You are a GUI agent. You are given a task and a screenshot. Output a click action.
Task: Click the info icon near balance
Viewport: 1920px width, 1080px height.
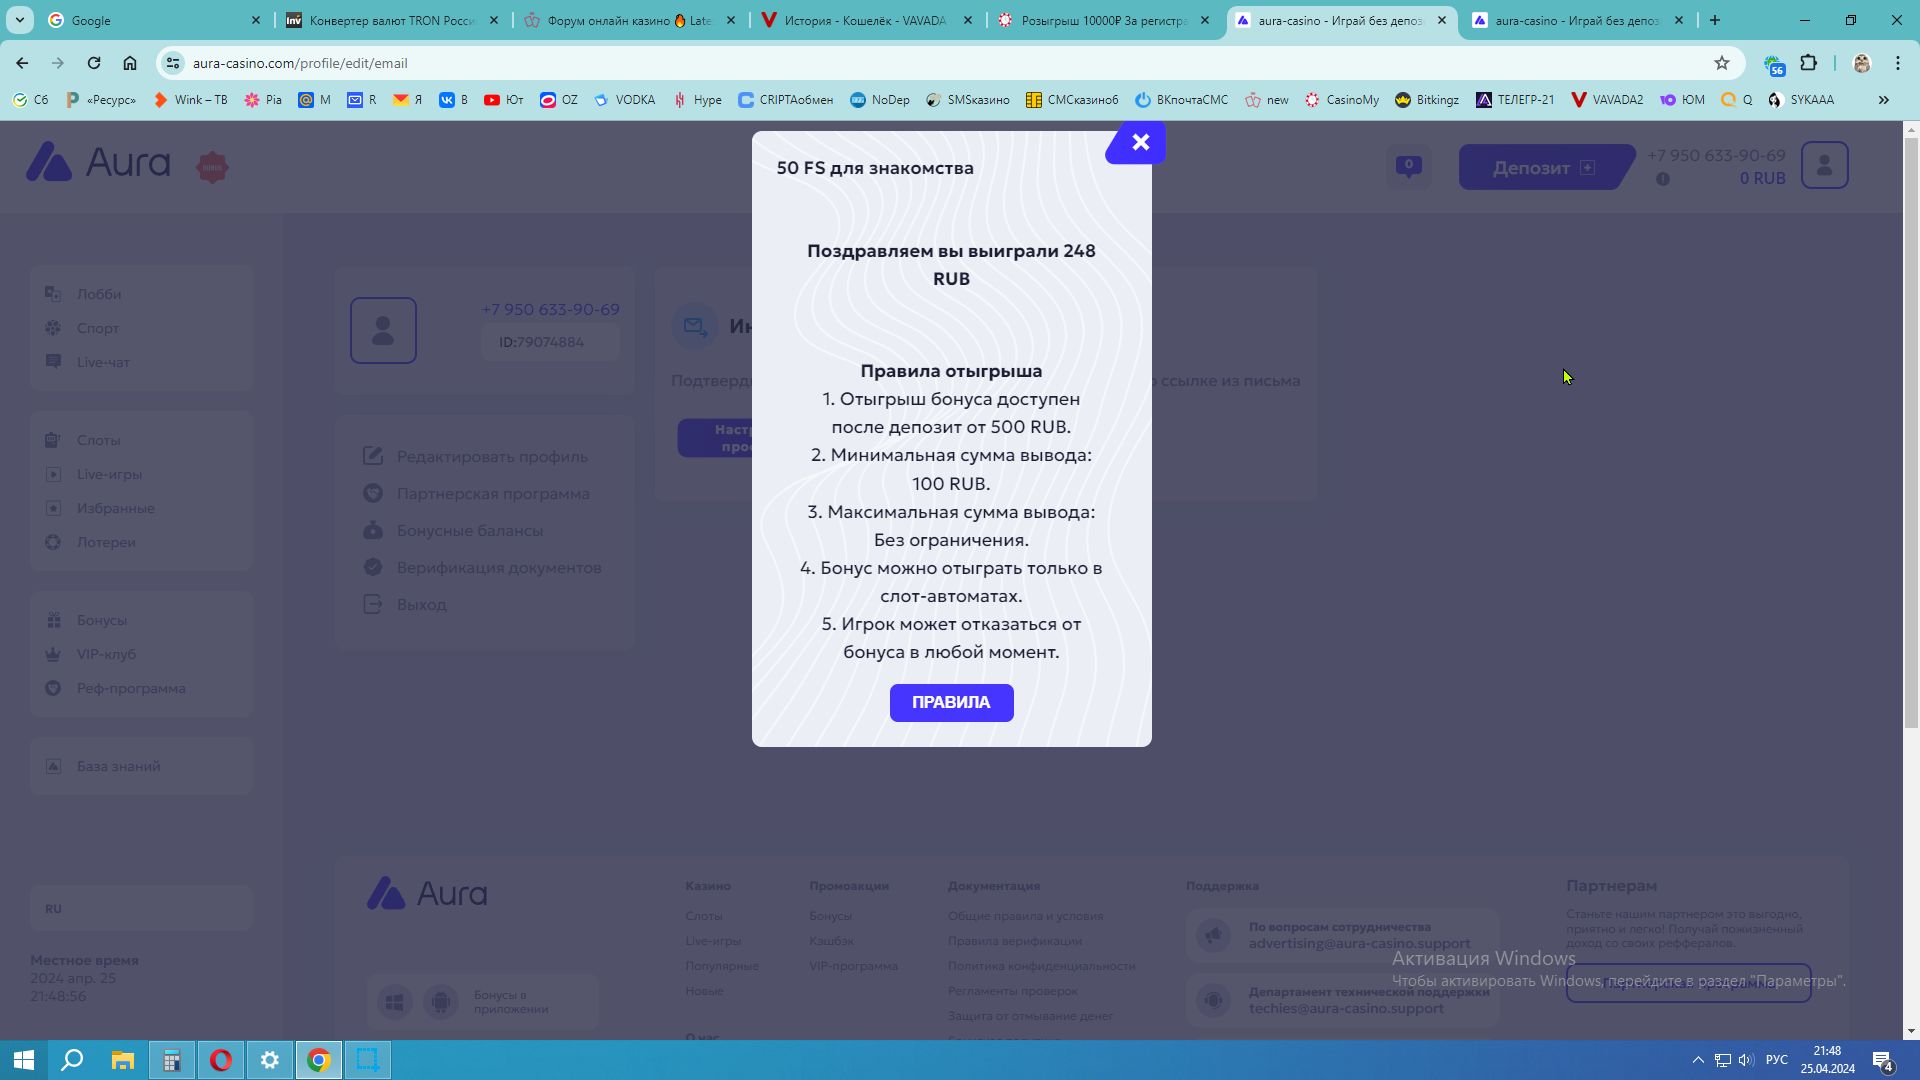click(1662, 179)
